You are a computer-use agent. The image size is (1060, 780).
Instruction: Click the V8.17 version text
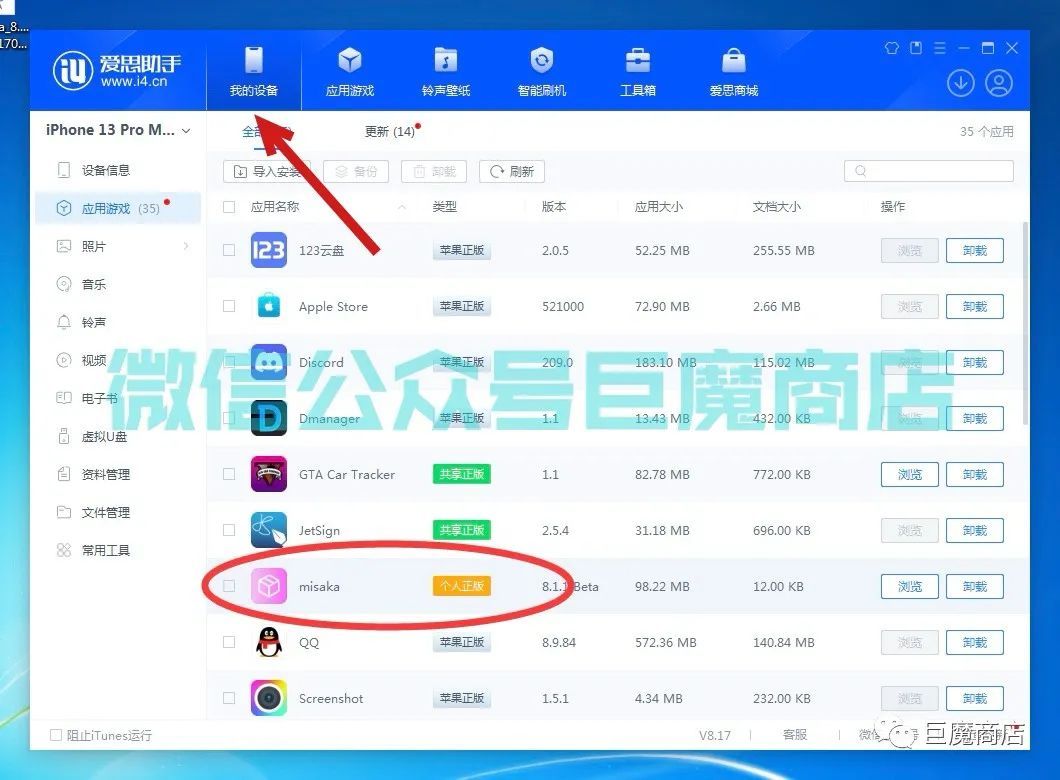click(x=715, y=735)
